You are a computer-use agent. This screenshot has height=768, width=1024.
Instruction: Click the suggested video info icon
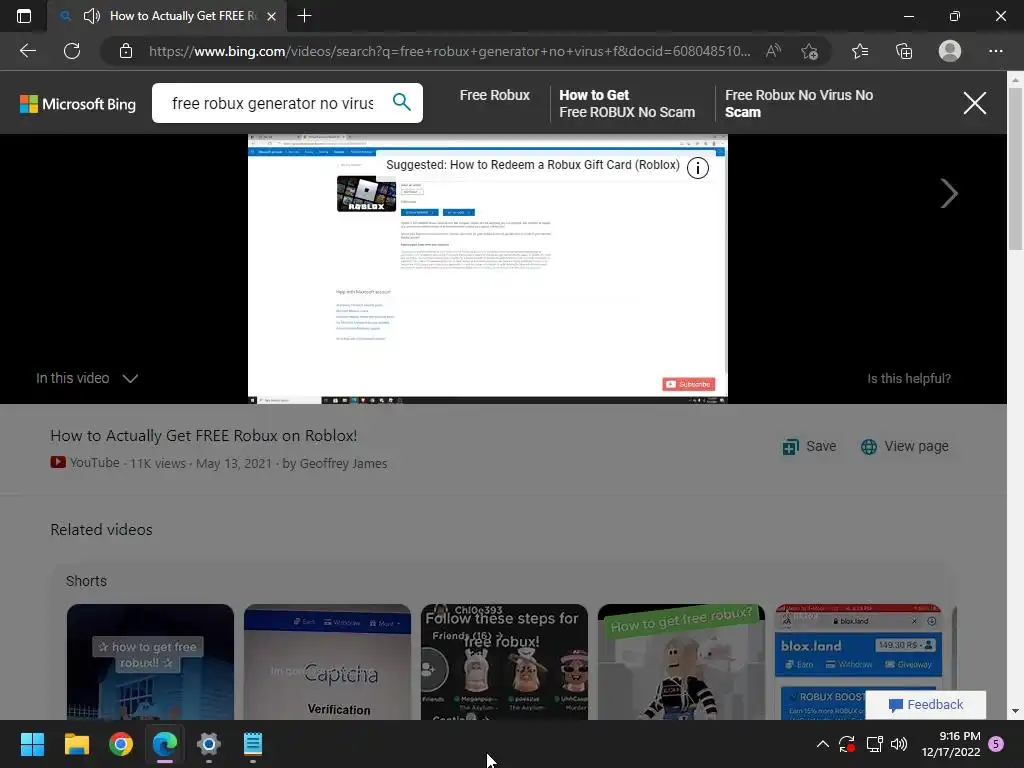(697, 168)
